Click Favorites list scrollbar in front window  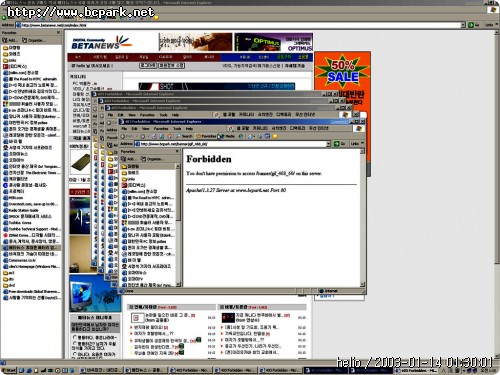coord(178,225)
